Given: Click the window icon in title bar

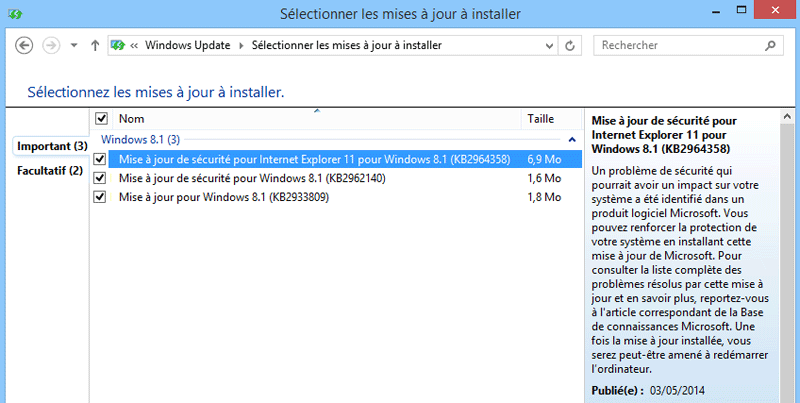Looking at the screenshot, I should click(12, 13).
